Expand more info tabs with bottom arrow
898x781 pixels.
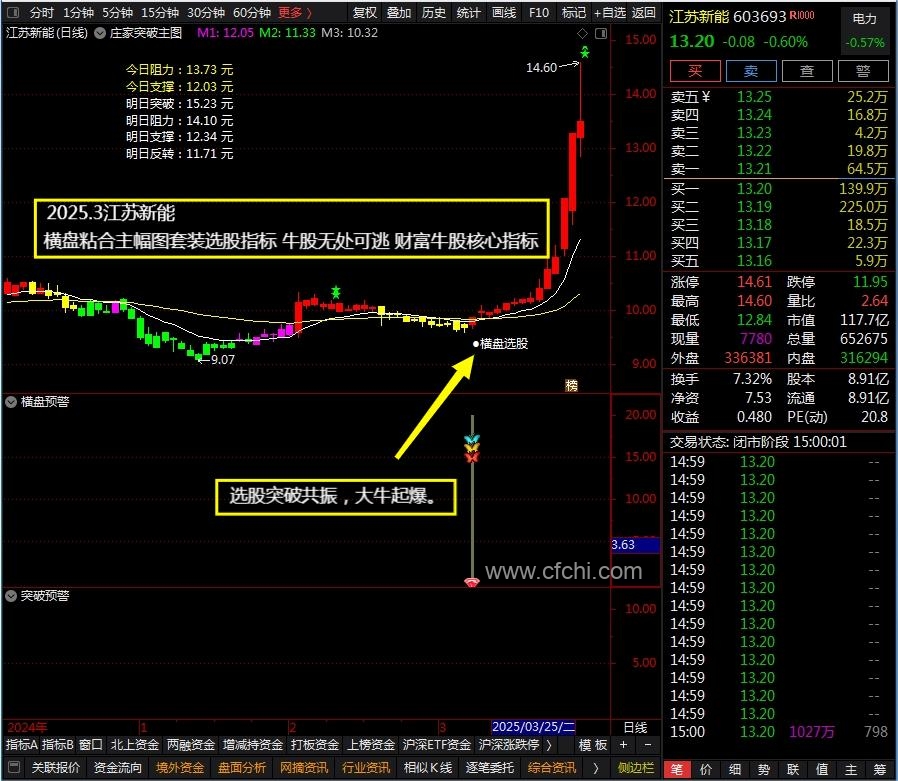[x=596, y=767]
